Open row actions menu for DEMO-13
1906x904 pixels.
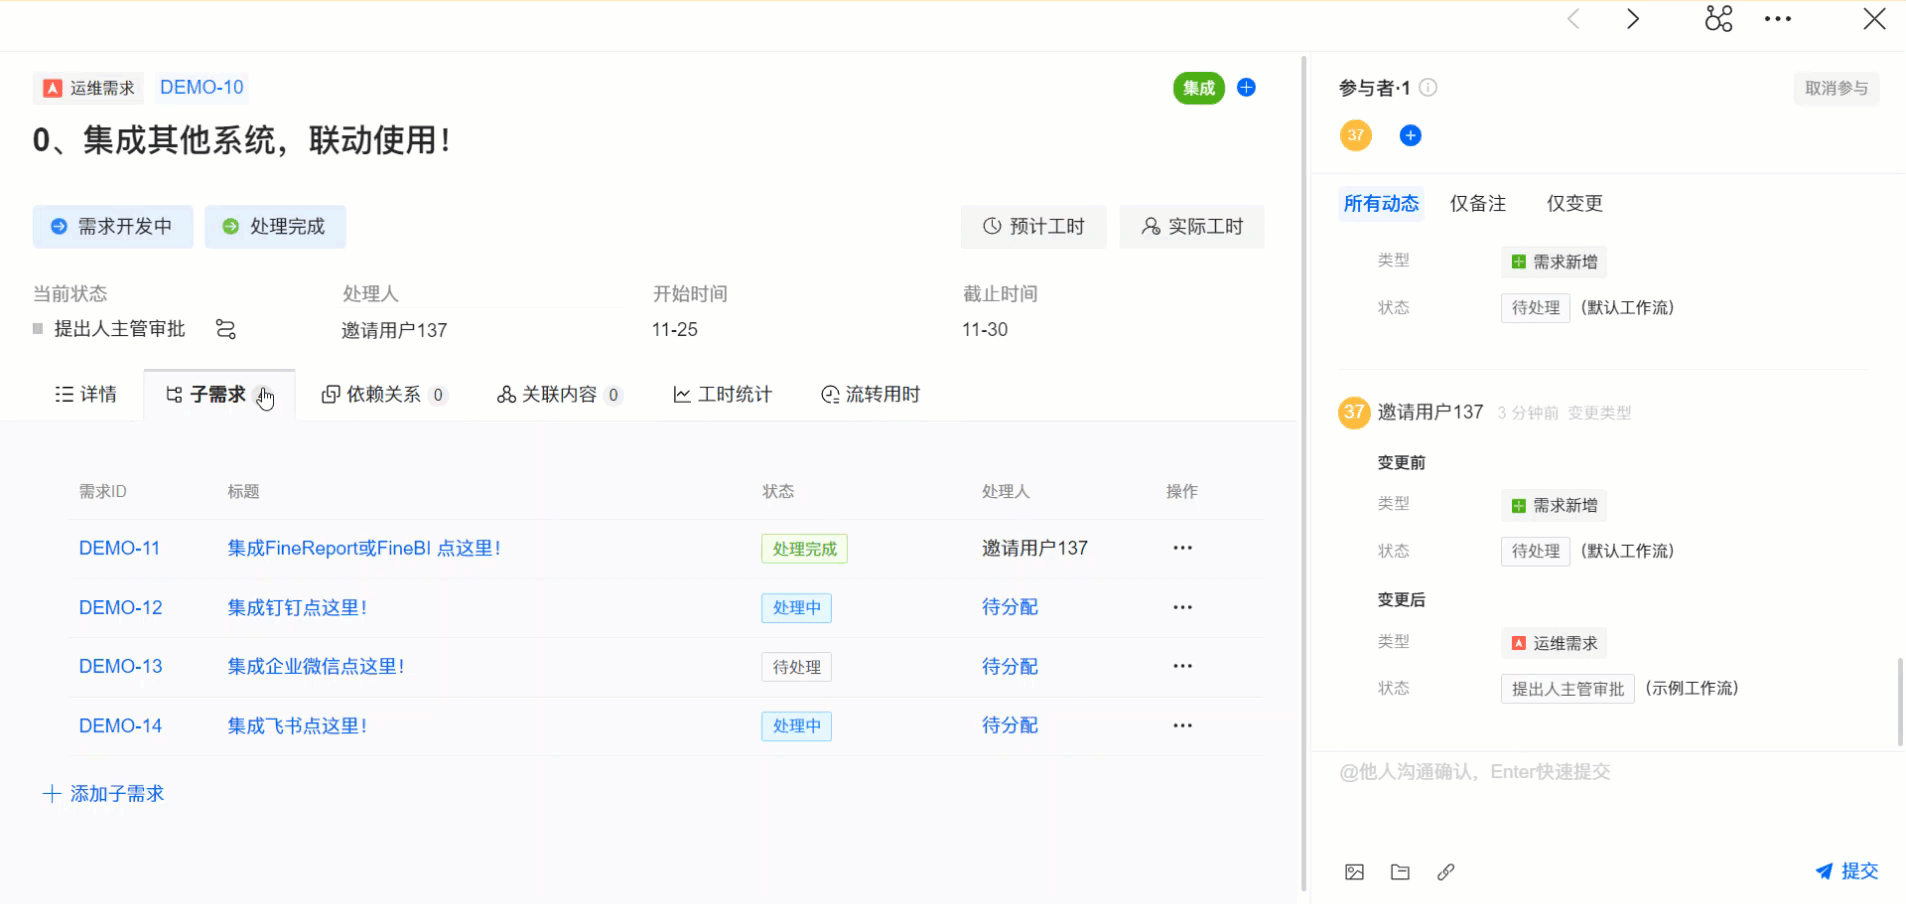coord(1183,666)
